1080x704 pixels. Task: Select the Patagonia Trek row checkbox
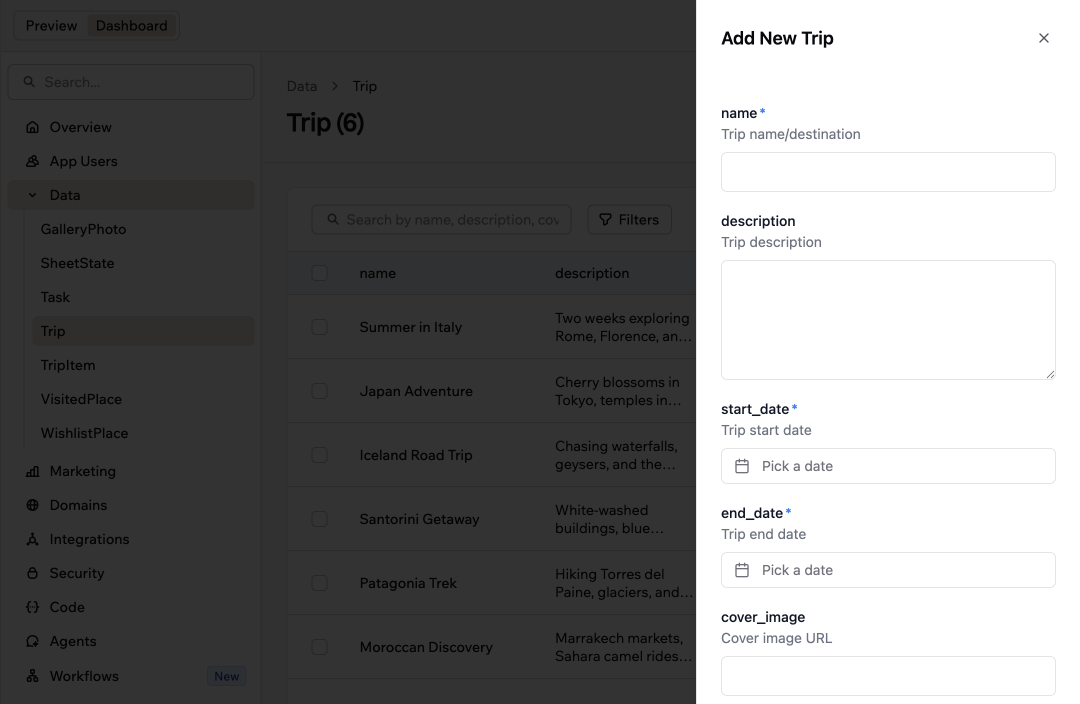(320, 583)
